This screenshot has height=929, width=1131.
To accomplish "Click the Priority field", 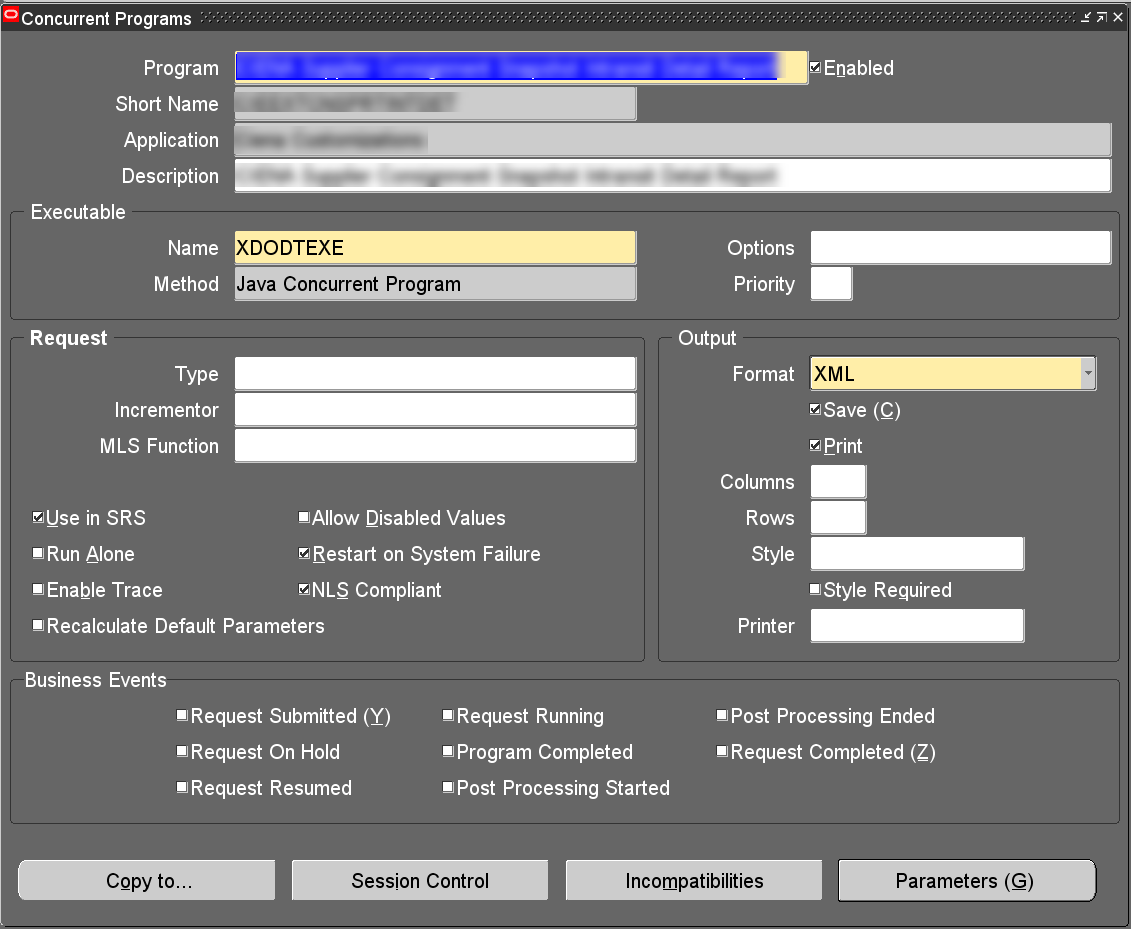I will [831, 283].
